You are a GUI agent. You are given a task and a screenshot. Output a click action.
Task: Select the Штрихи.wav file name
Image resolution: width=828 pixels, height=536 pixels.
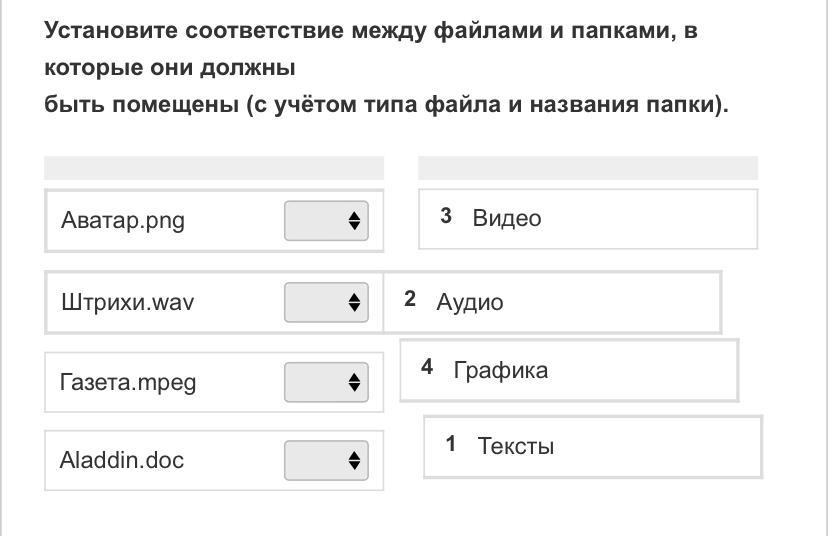pyautogui.click(x=127, y=302)
